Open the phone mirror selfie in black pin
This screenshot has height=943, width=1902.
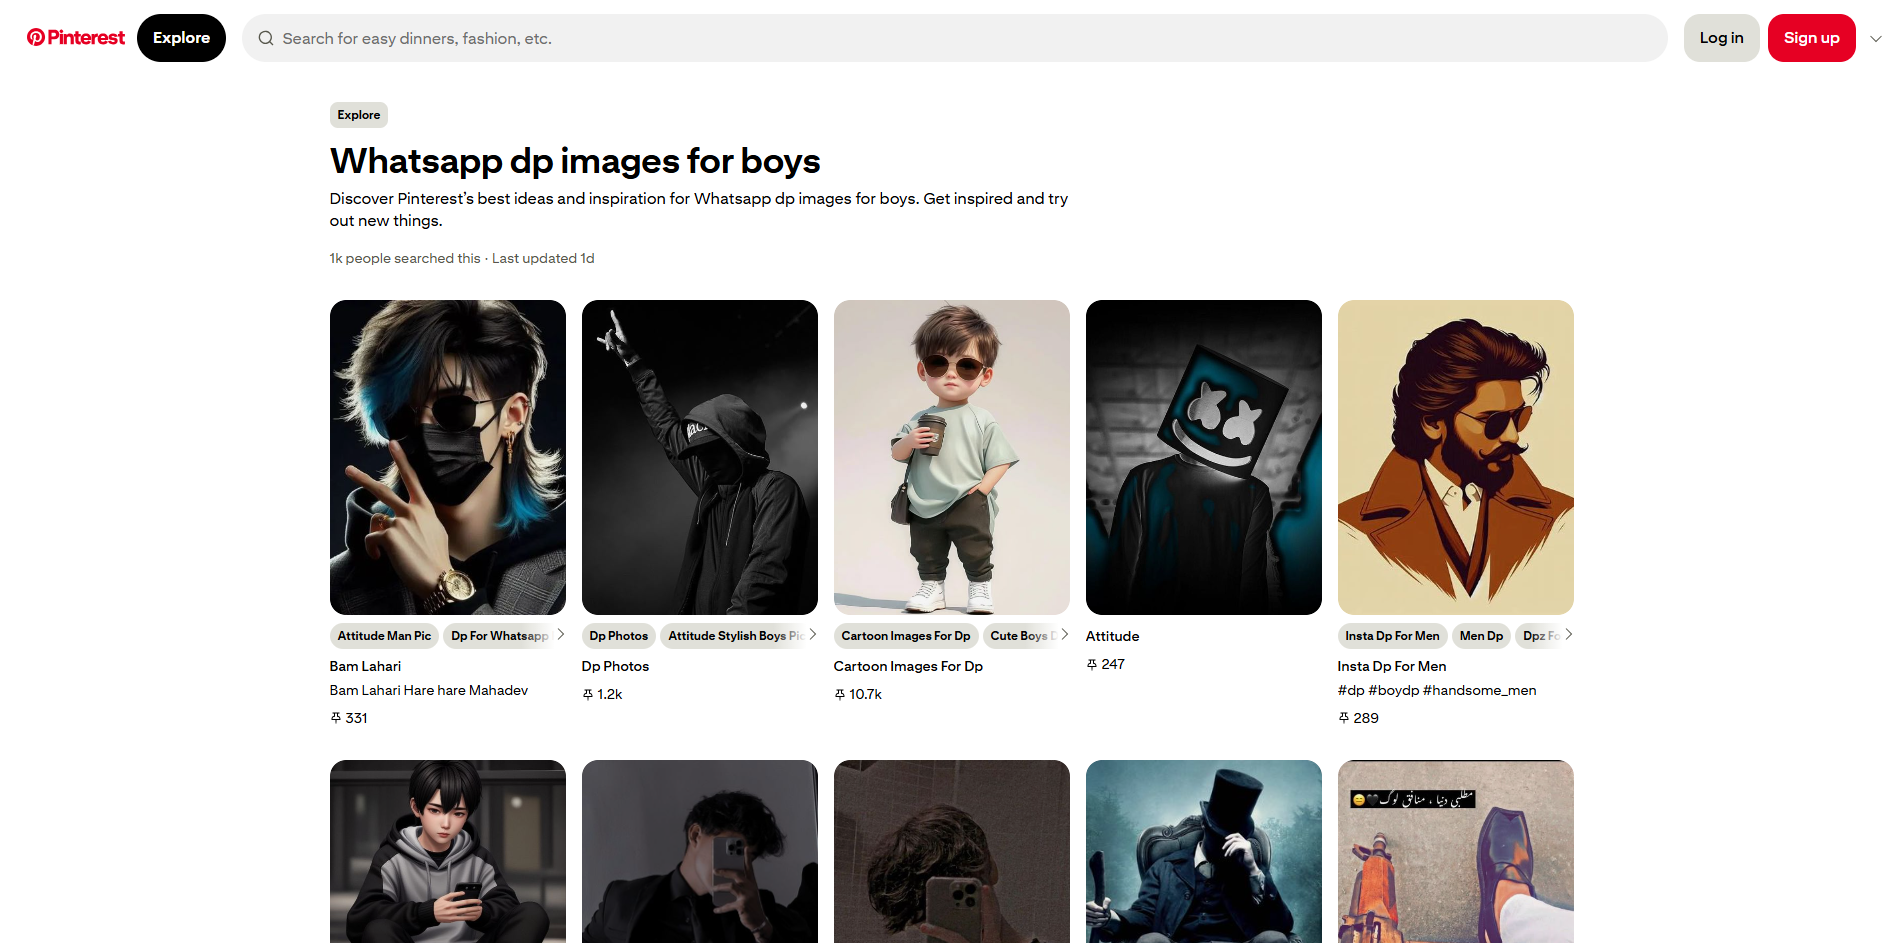pos(700,851)
